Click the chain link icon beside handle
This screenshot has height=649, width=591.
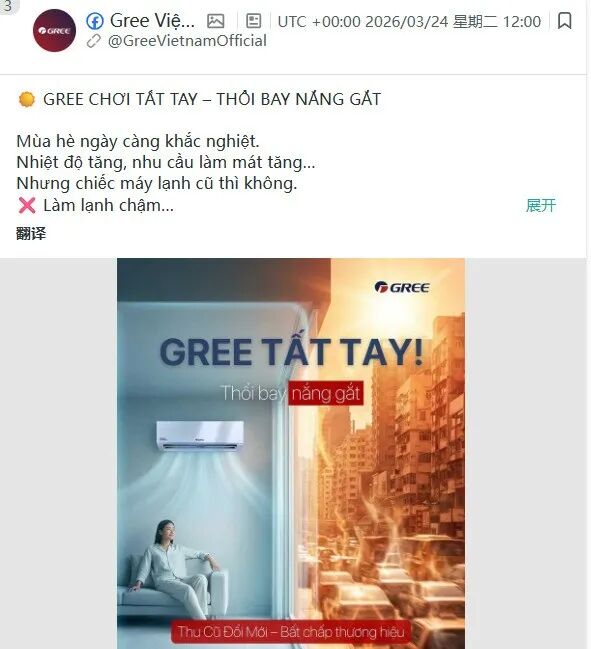94,41
